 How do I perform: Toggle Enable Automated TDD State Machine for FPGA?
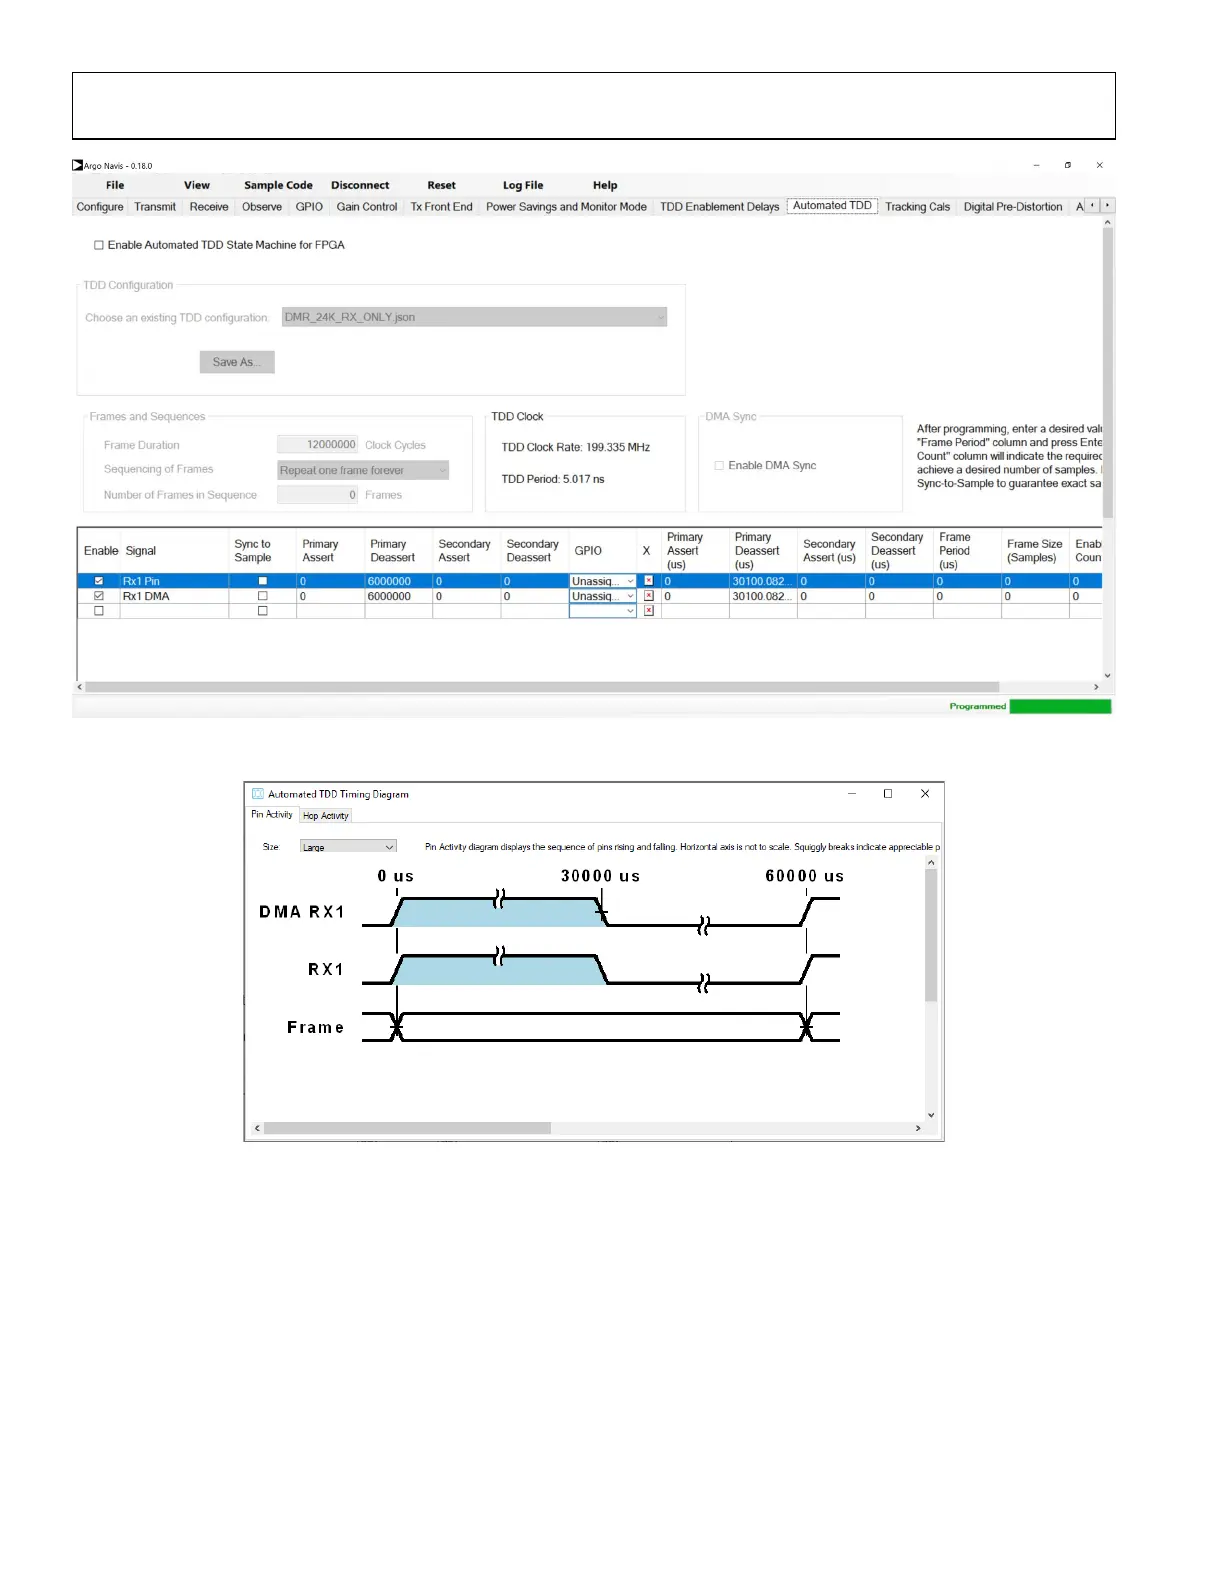tap(99, 245)
